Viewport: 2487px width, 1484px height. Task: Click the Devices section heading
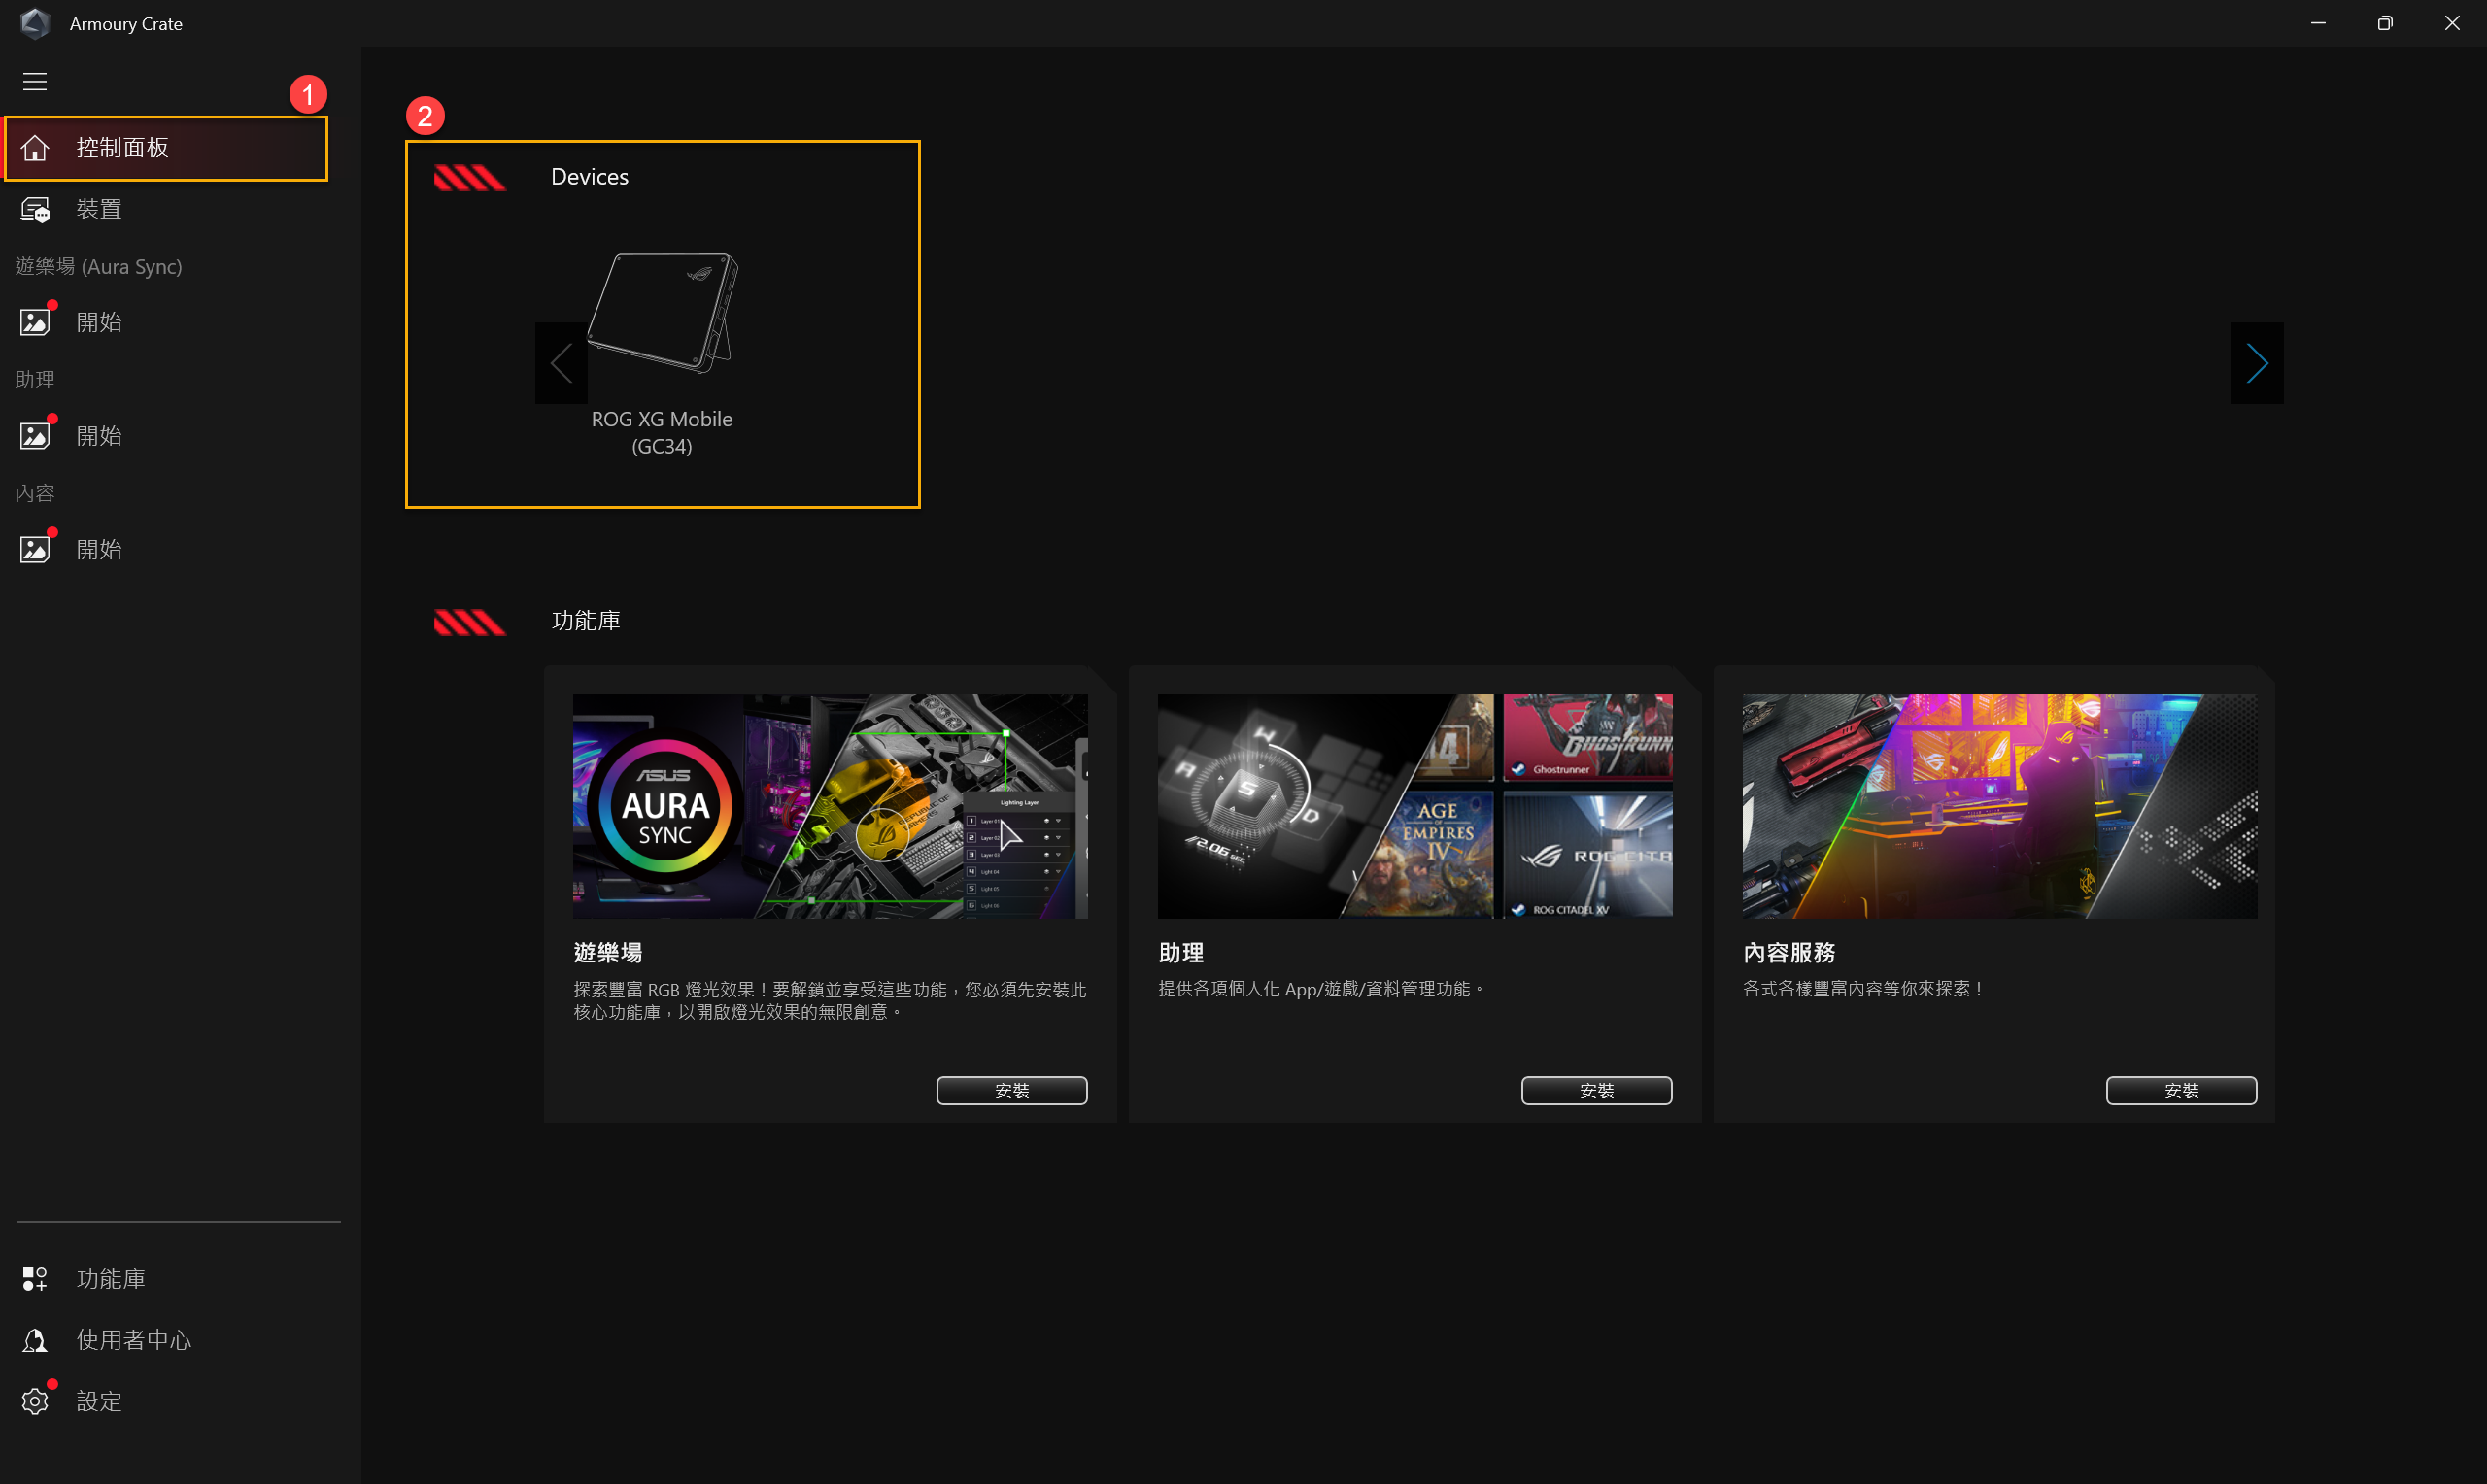coord(589,177)
